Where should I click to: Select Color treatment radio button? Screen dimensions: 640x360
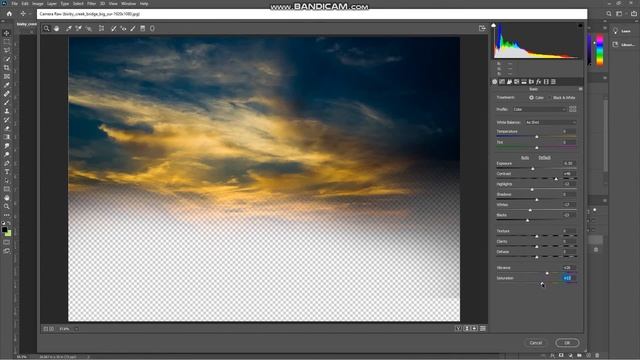click(531, 98)
